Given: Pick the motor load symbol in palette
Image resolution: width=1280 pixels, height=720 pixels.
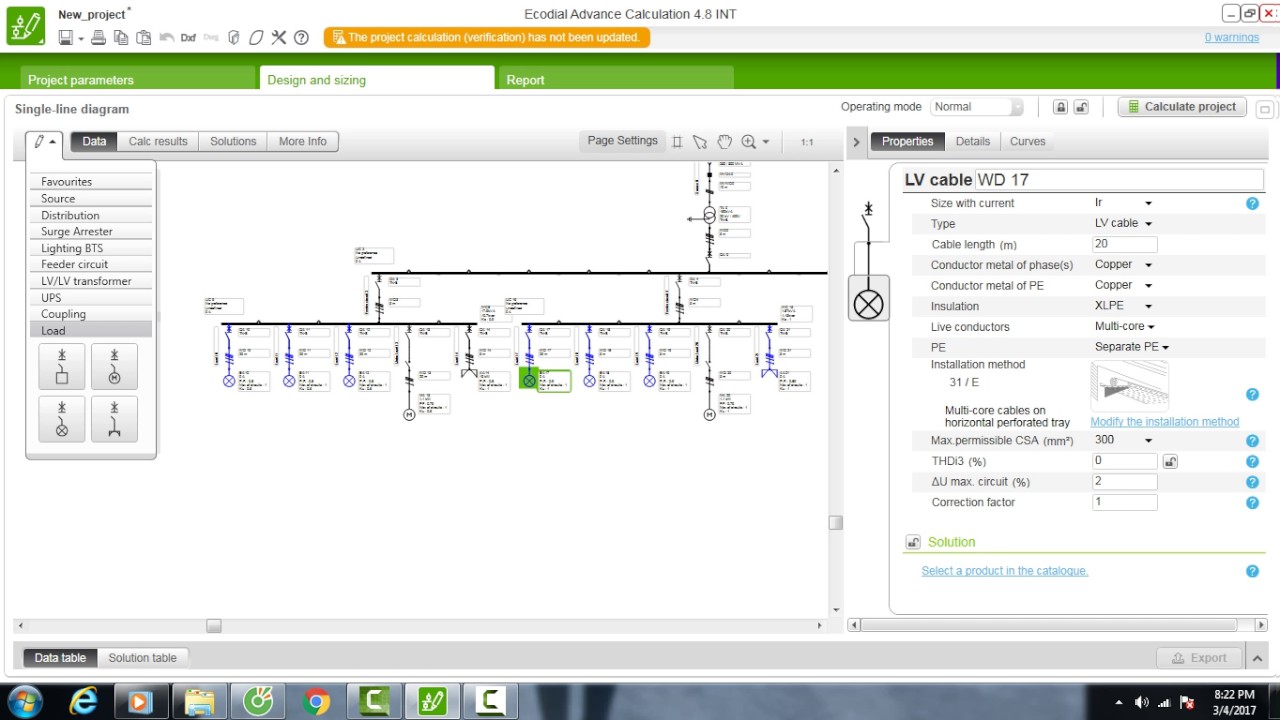Looking at the screenshot, I should point(114,366).
